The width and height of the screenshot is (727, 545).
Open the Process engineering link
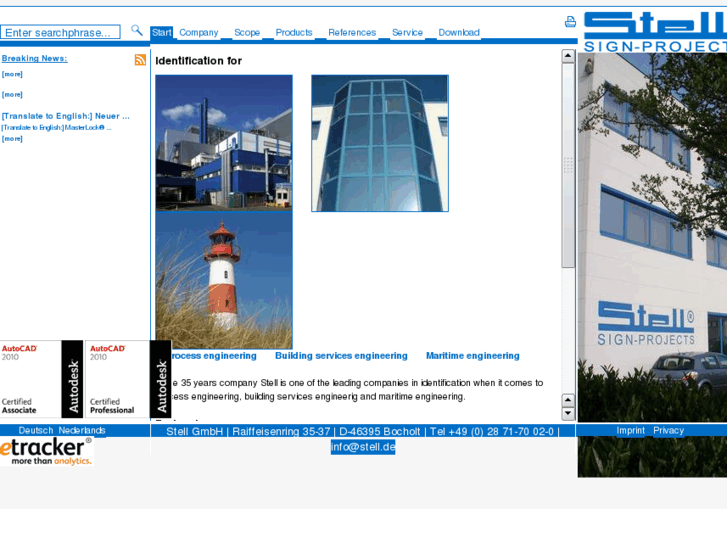click(x=214, y=356)
